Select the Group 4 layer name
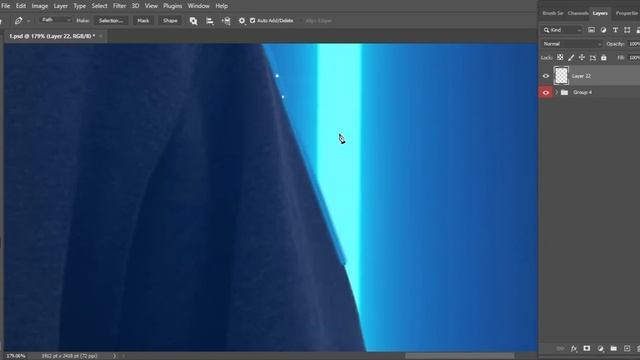Viewport: 640px width, 360px height. pos(582,92)
